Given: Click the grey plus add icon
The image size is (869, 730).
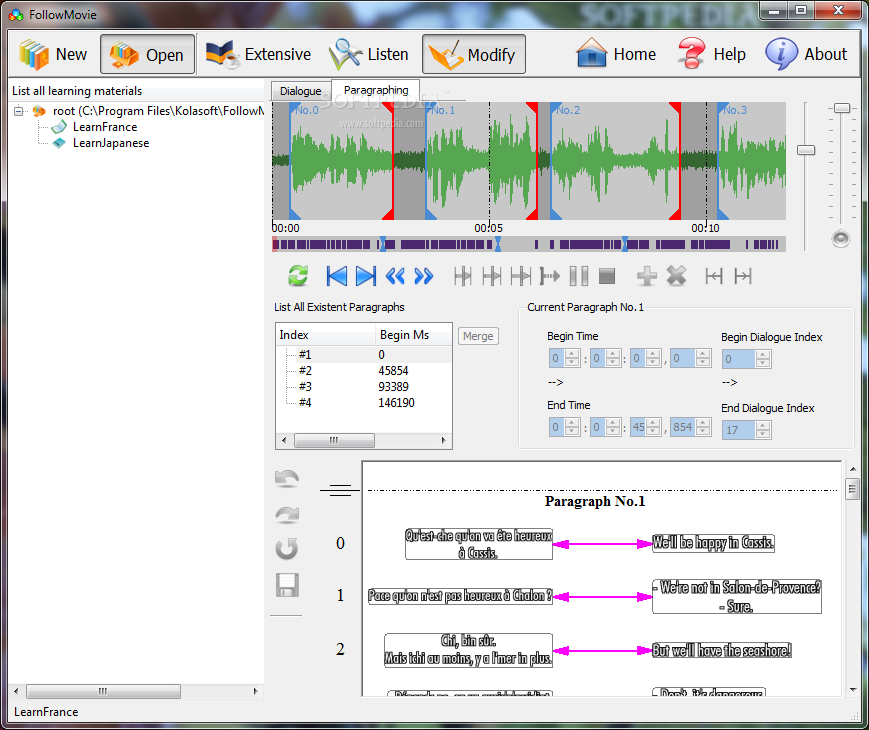Looking at the screenshot, I should click(647, 276).
